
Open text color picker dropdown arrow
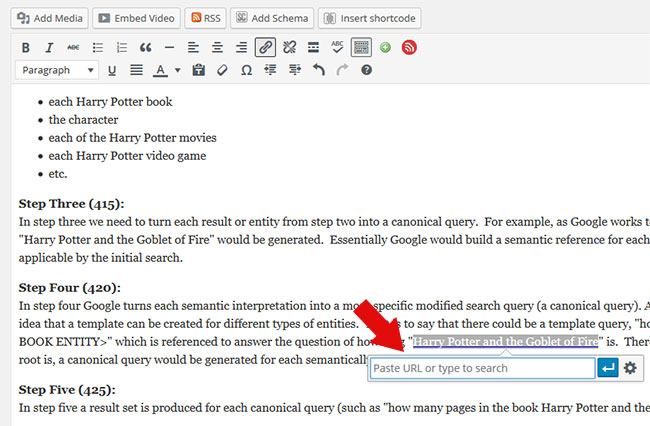[x=177, y=70]
